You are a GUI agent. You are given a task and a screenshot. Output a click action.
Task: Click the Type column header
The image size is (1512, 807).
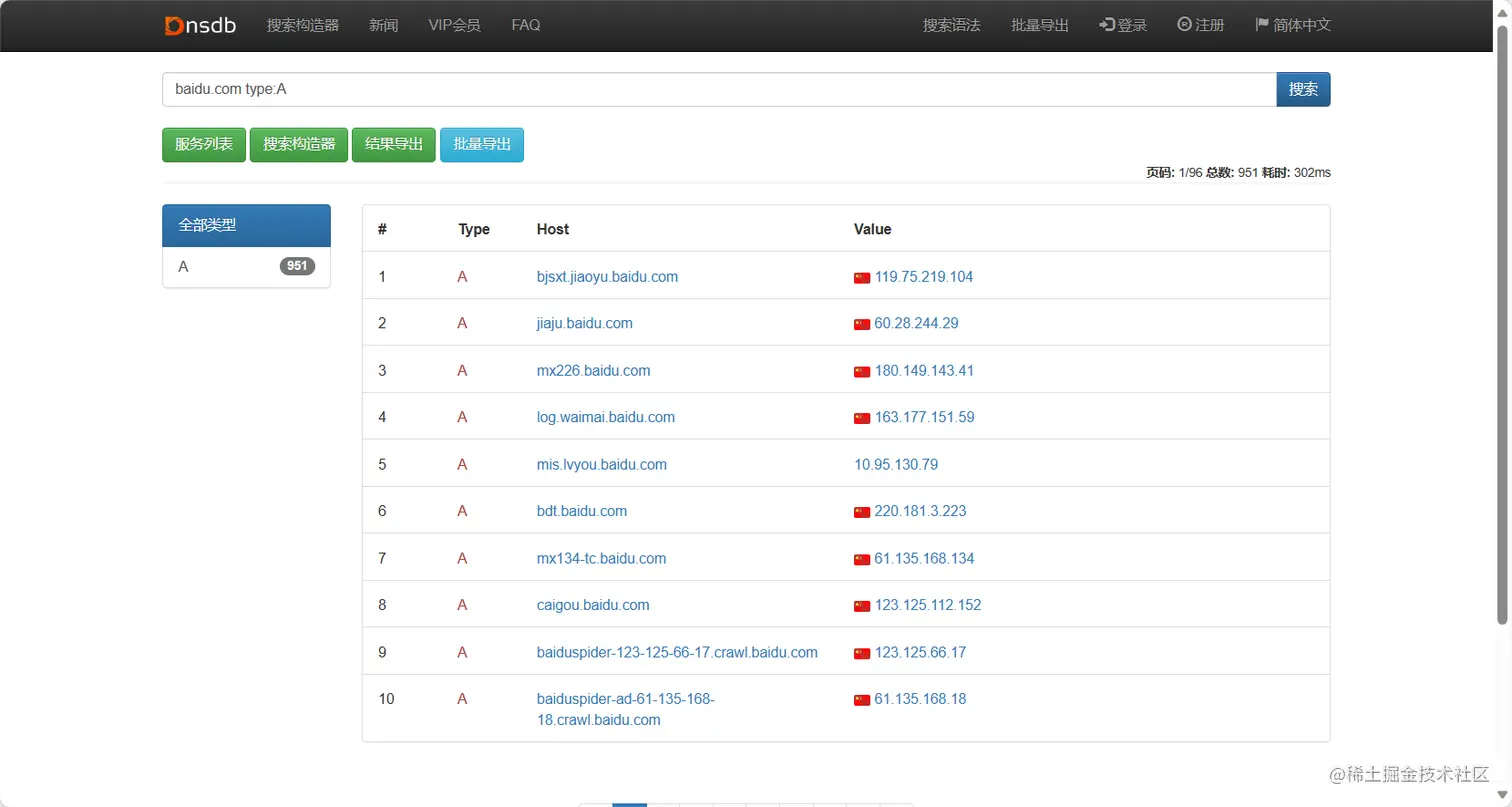[x=474, y=229]
